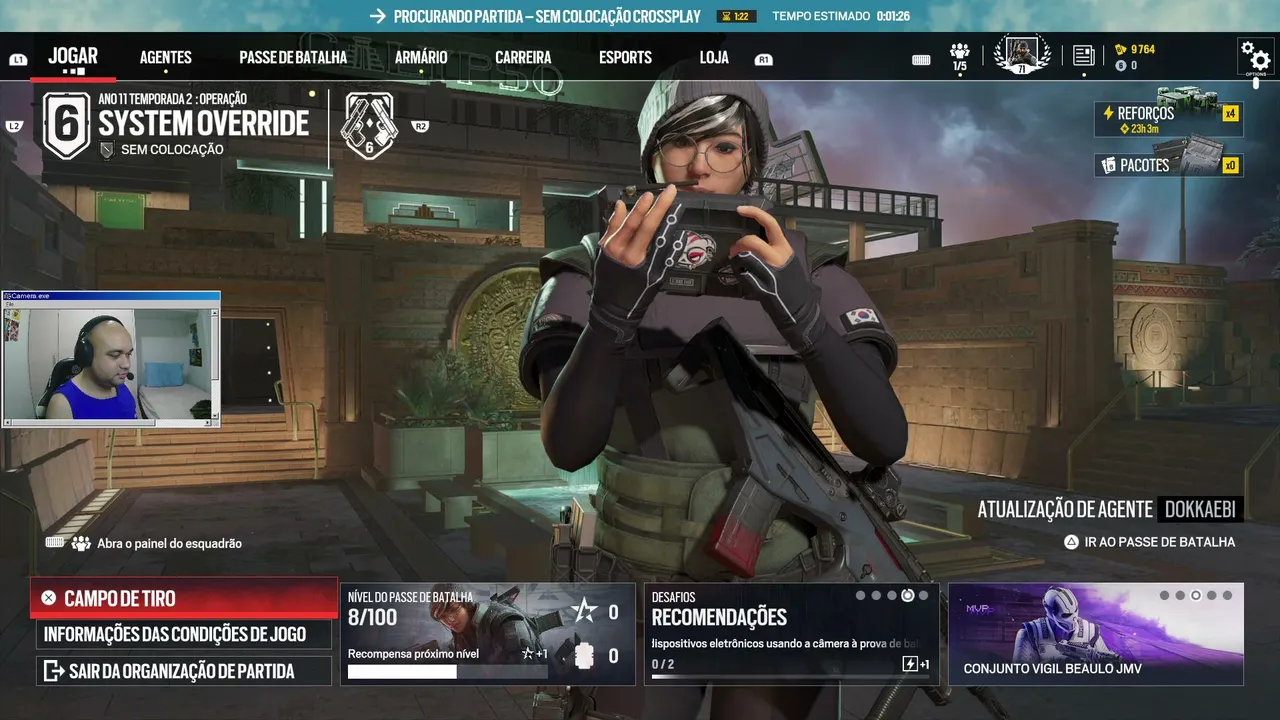This screenshot has height=720, width=1280.
Task: Click Ir ao Passe de Batalha
Action: click(x=1160, y=542)
